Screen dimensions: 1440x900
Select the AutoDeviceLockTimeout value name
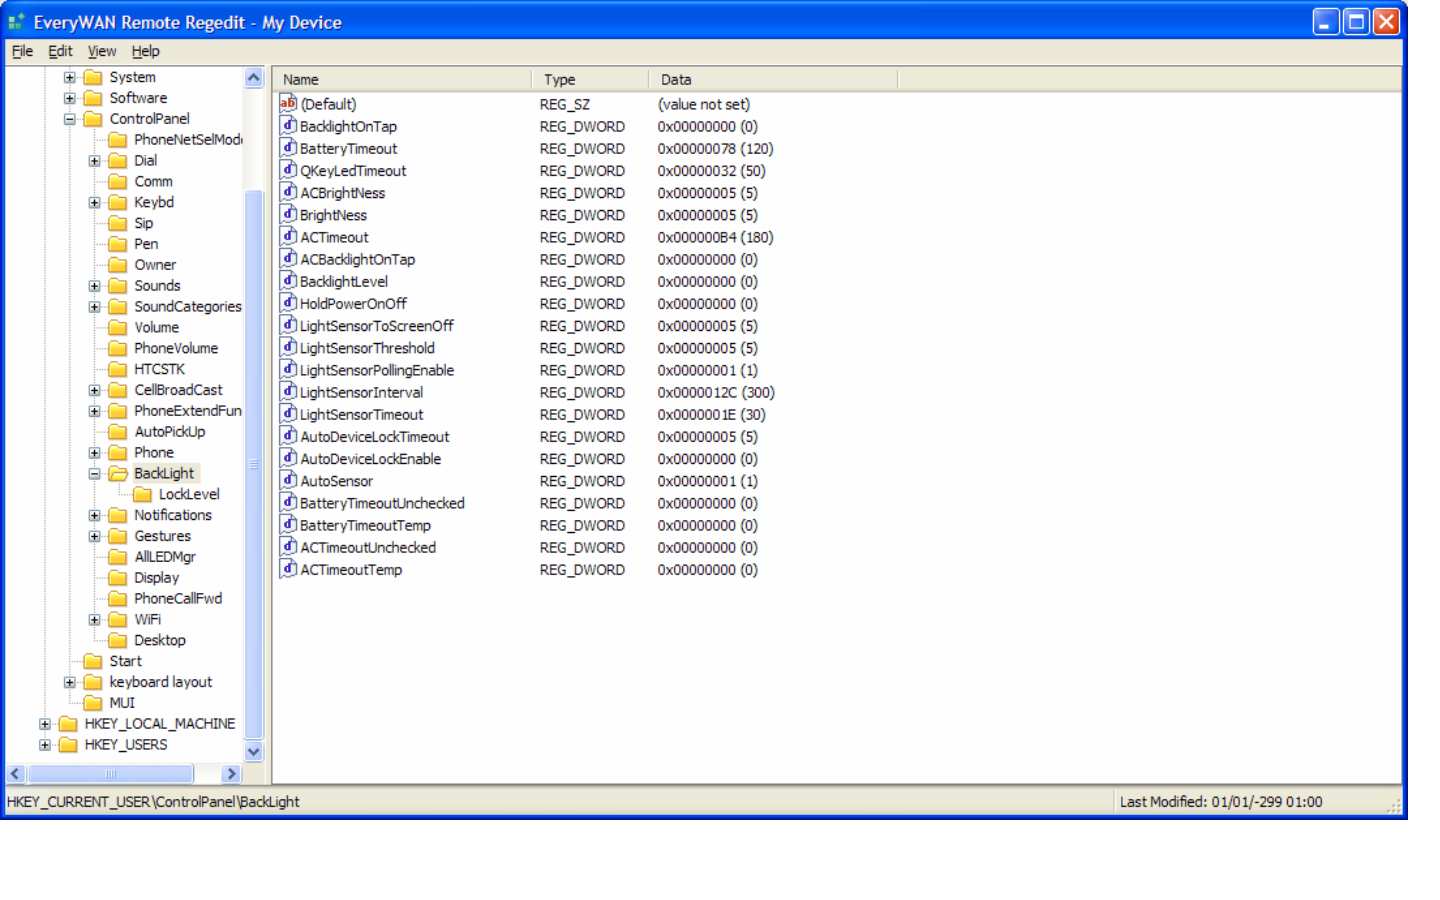(x=374, y=436)
